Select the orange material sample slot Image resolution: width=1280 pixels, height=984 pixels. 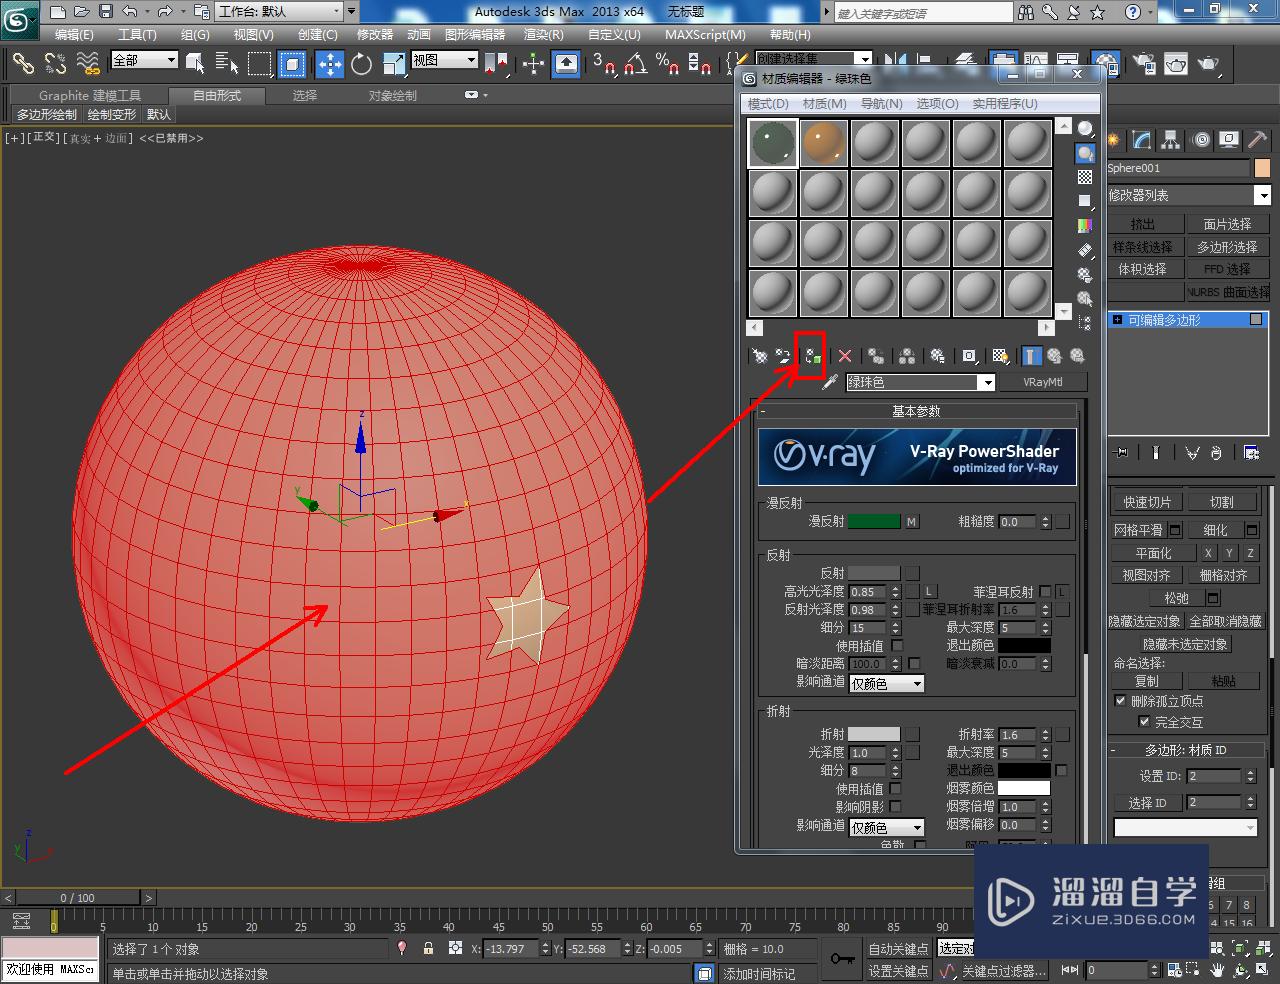click(824, 144)
